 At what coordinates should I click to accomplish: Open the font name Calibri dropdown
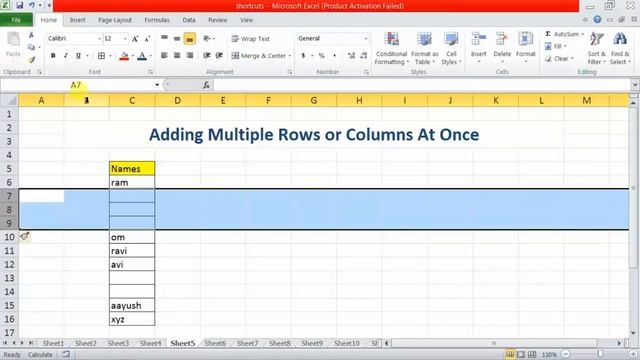(x=99, y=39)
